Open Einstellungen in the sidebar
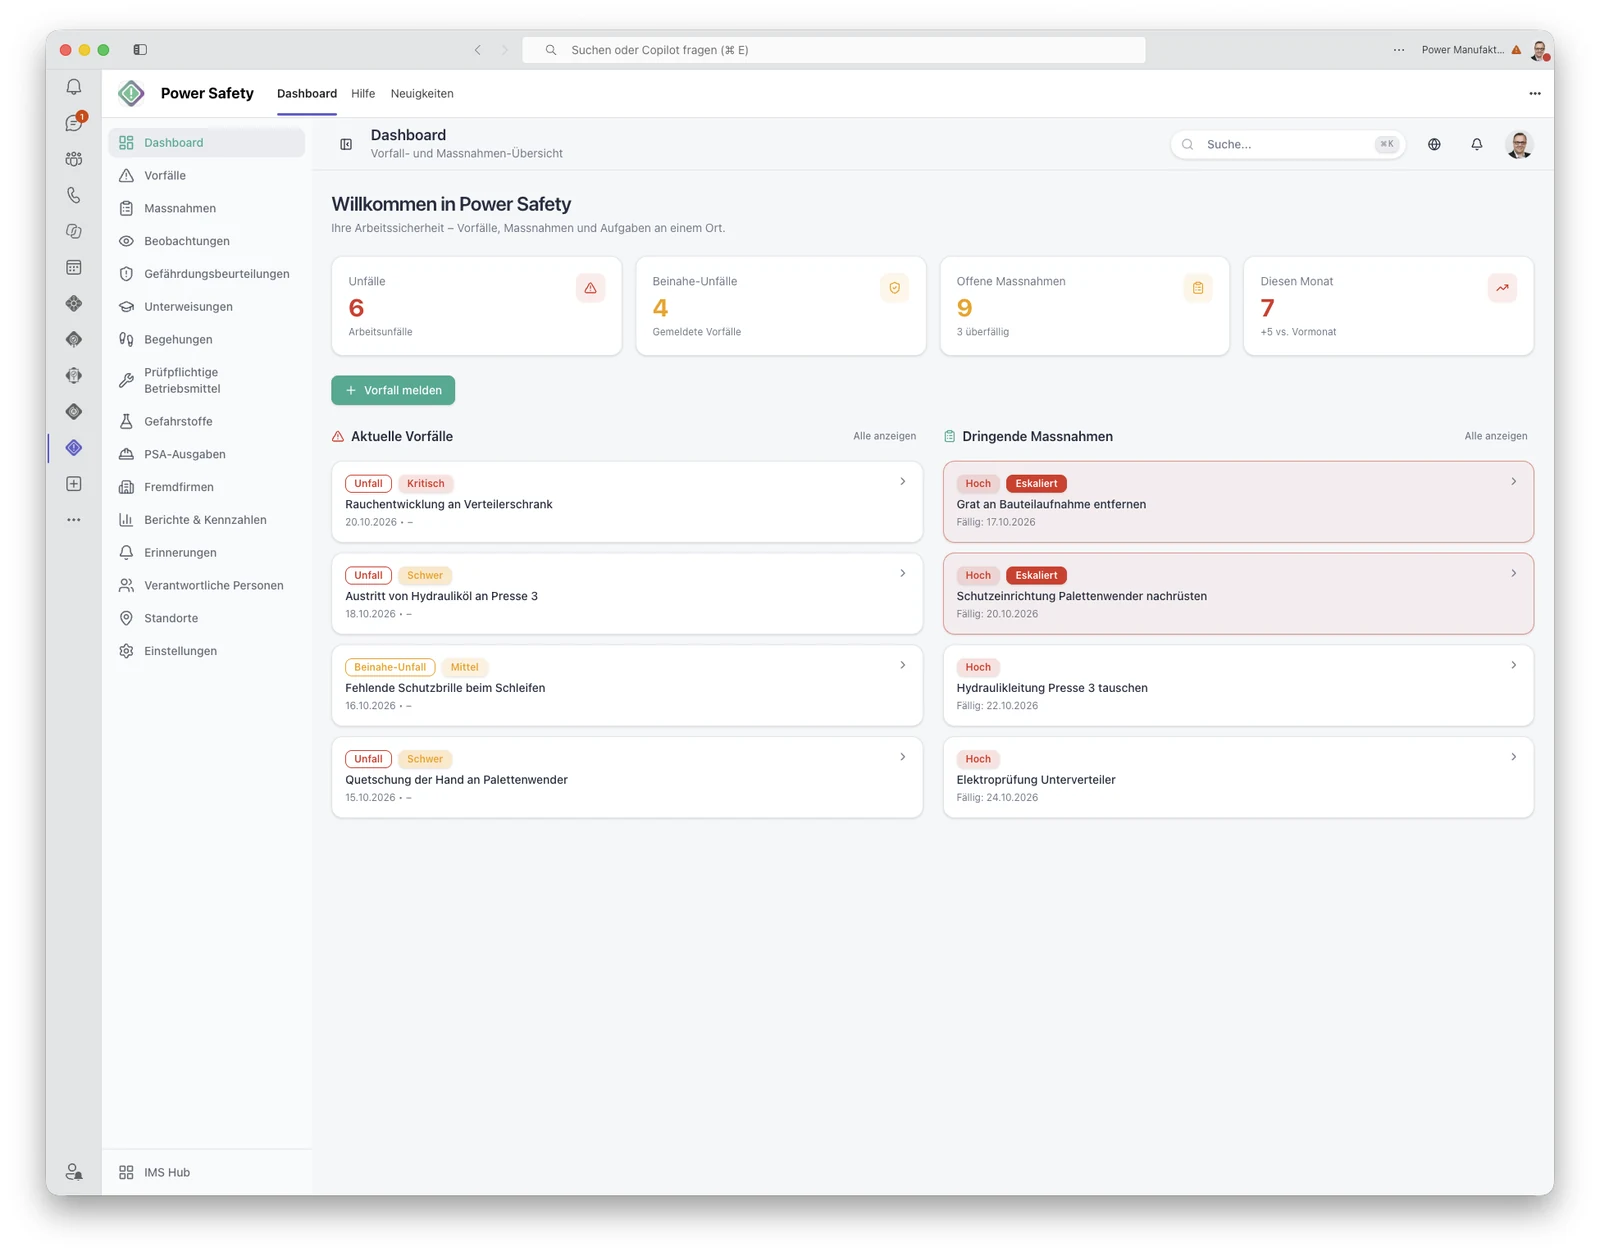 207,651
